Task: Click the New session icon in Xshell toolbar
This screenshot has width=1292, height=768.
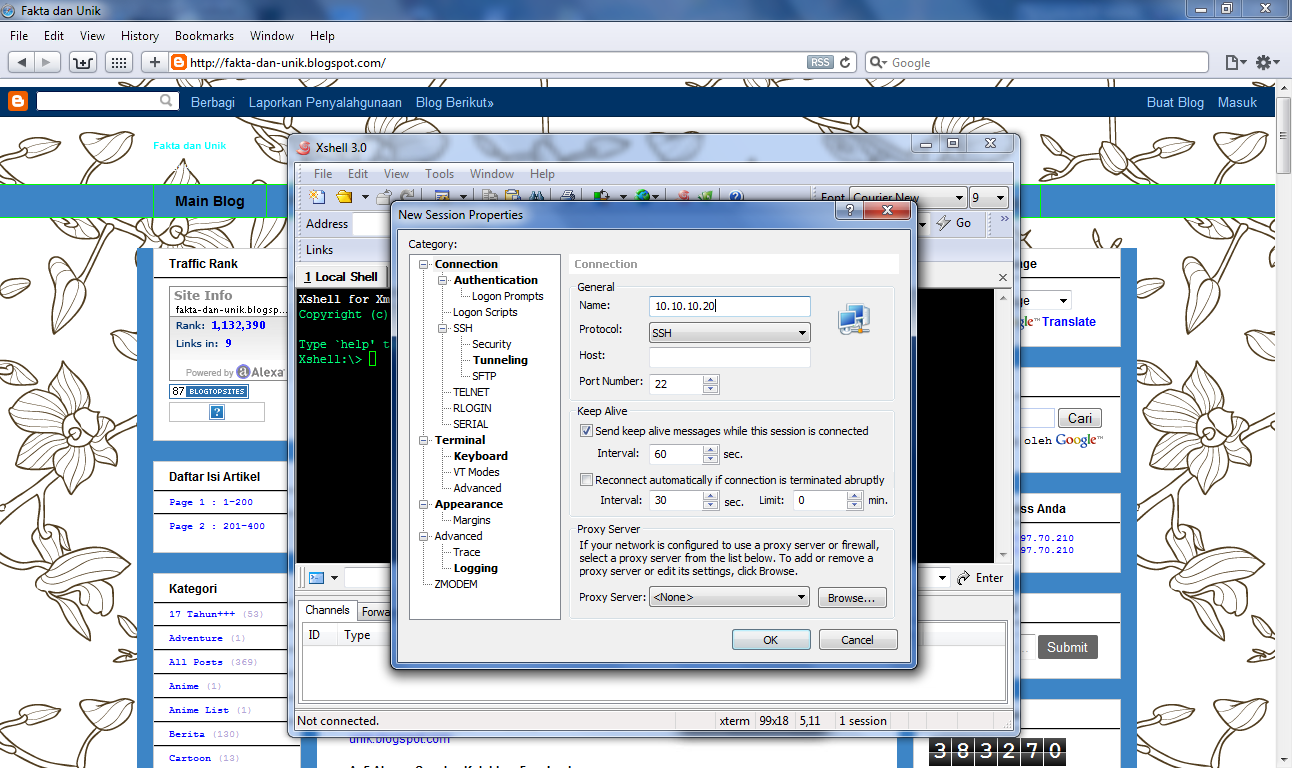Action: (x=318, y=196)
